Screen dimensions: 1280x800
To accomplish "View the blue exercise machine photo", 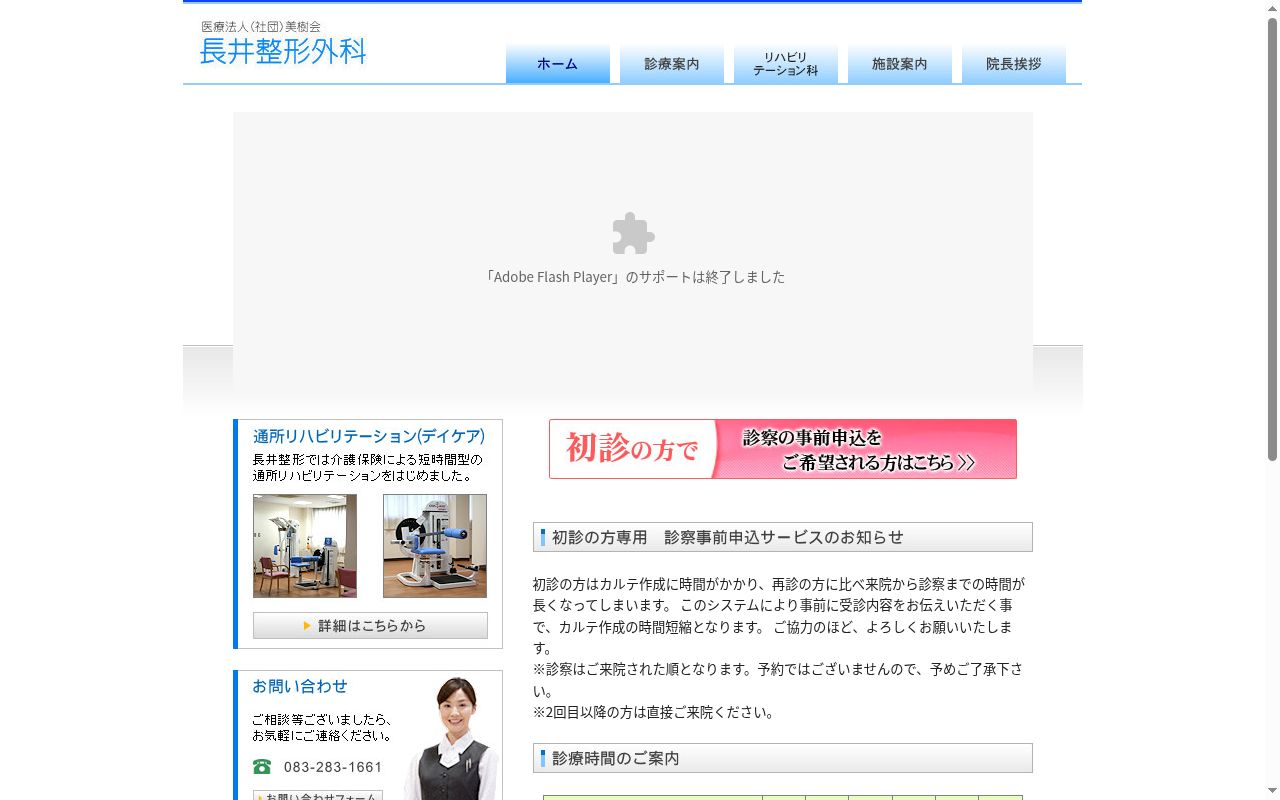I will 435,546.
